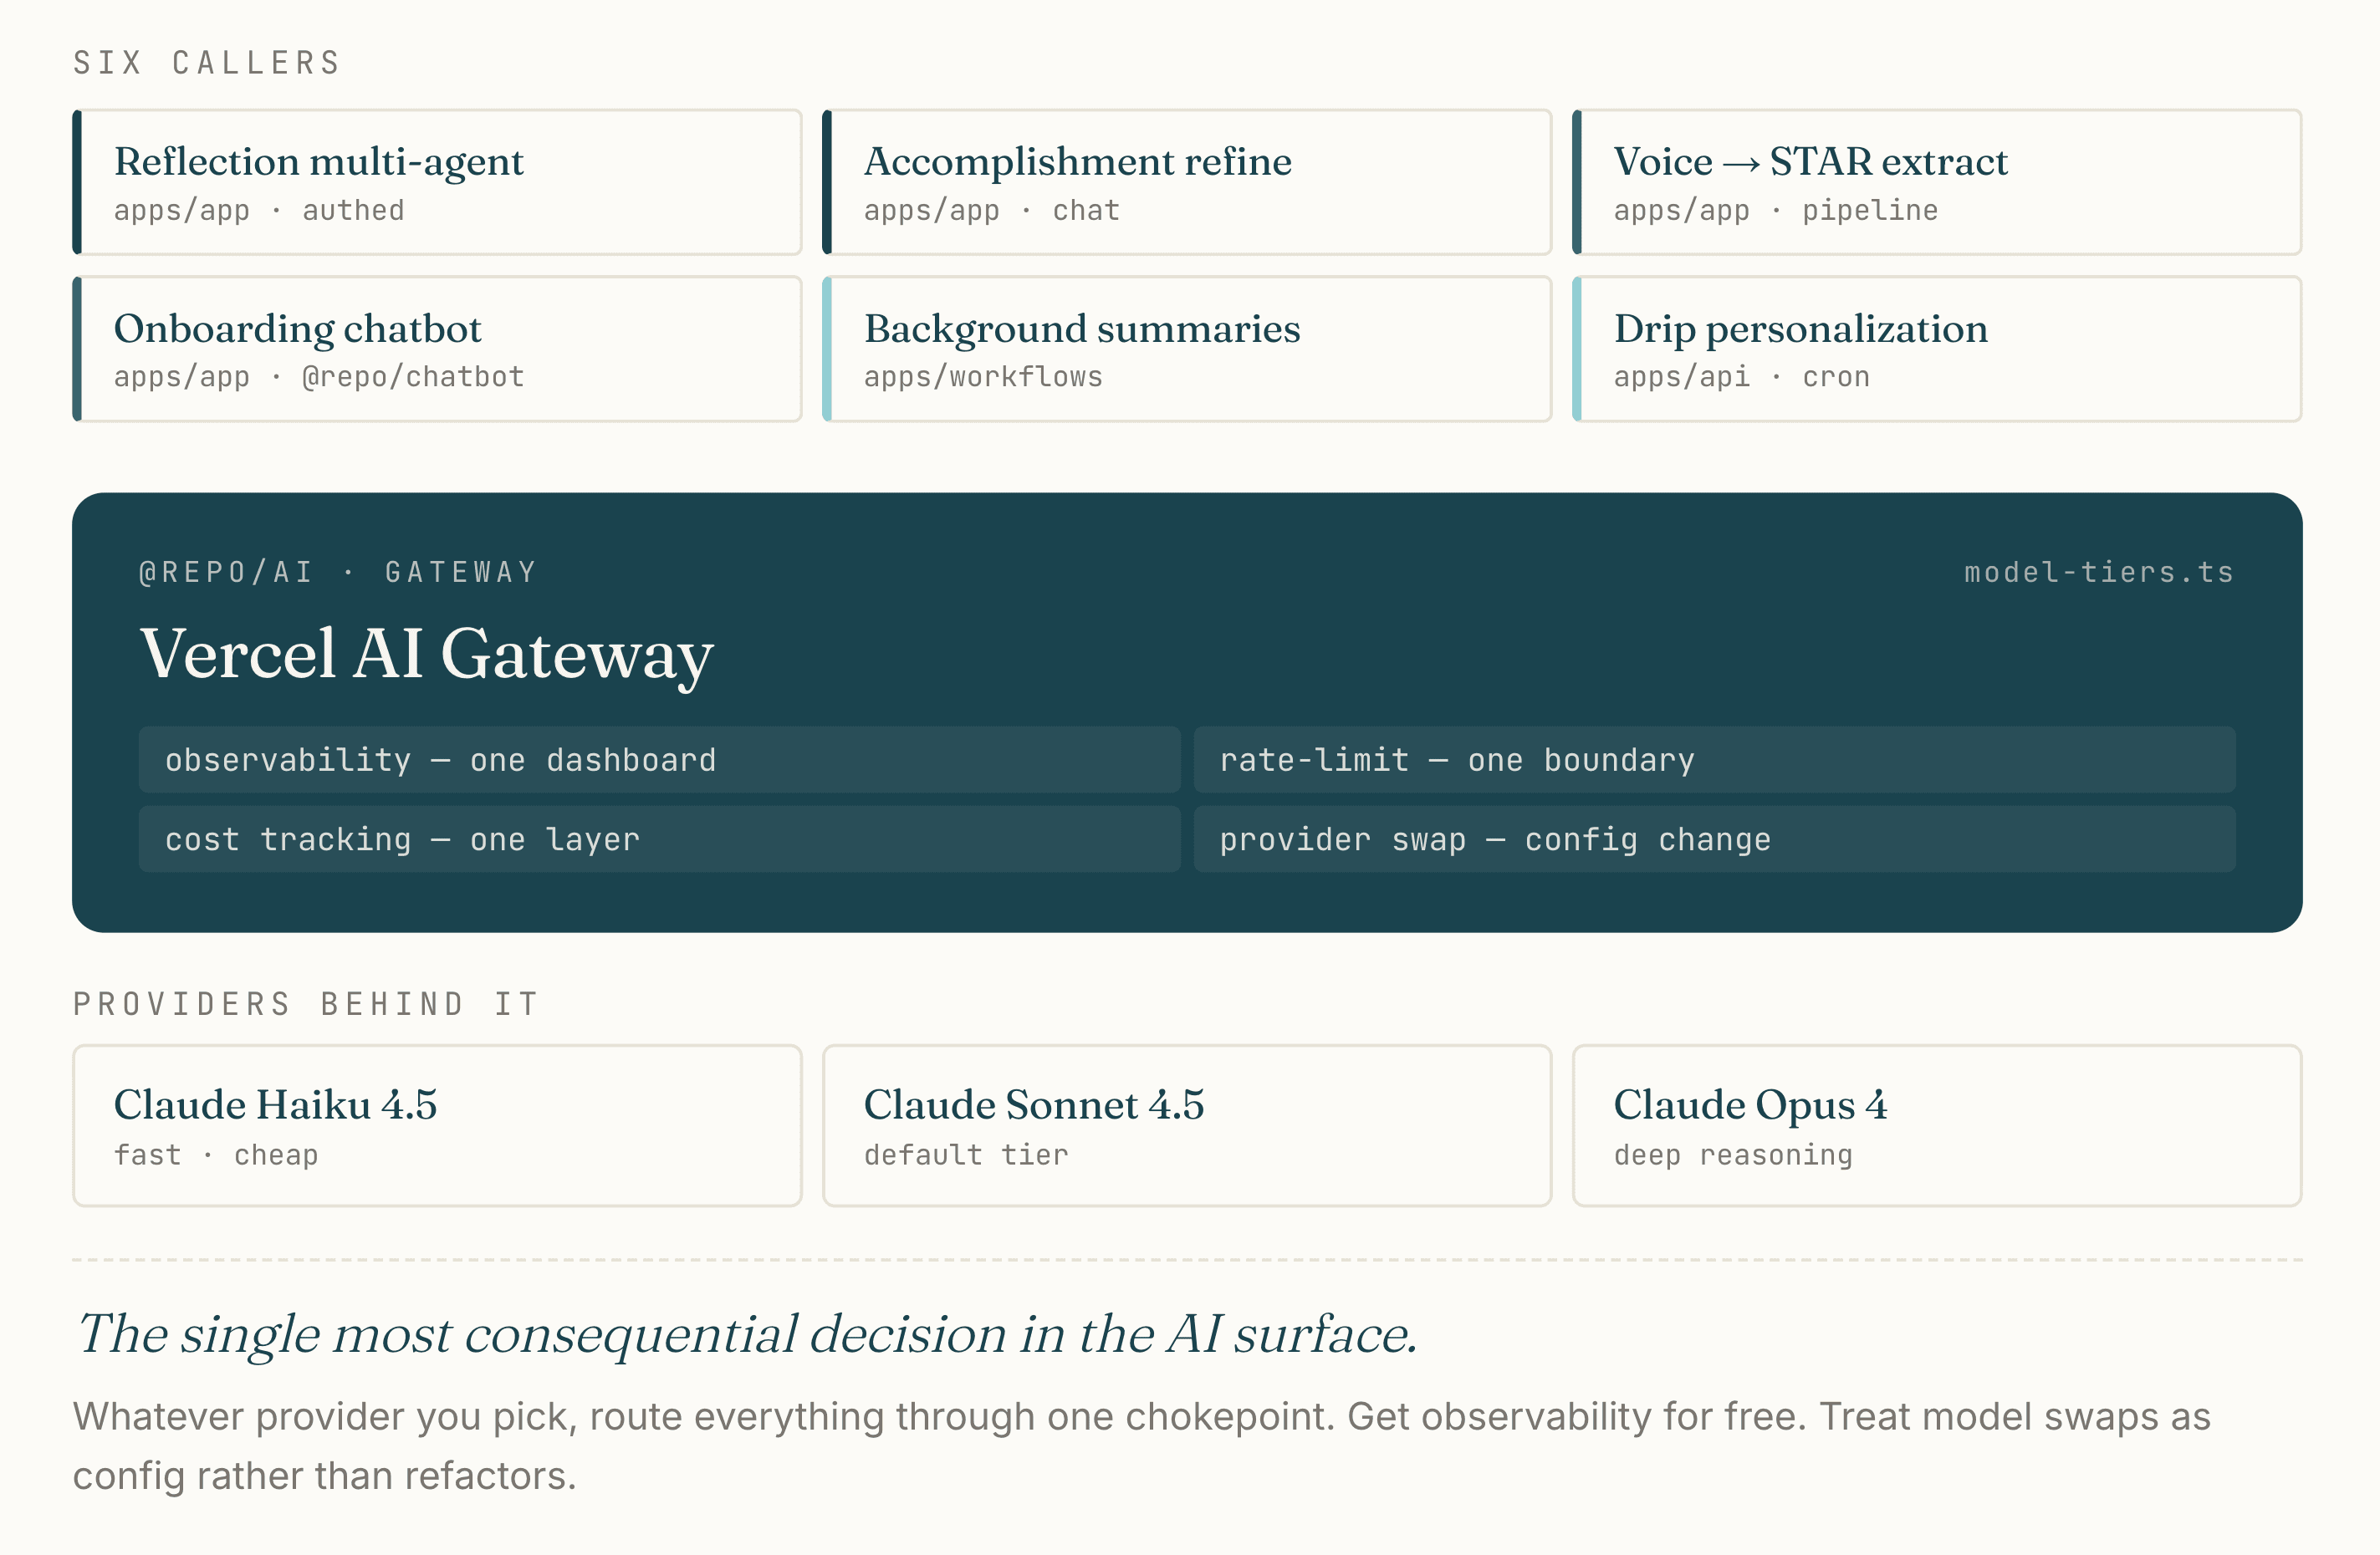
Task: Select 'observability — one dashboard' chip
Action: pos(659,760)
